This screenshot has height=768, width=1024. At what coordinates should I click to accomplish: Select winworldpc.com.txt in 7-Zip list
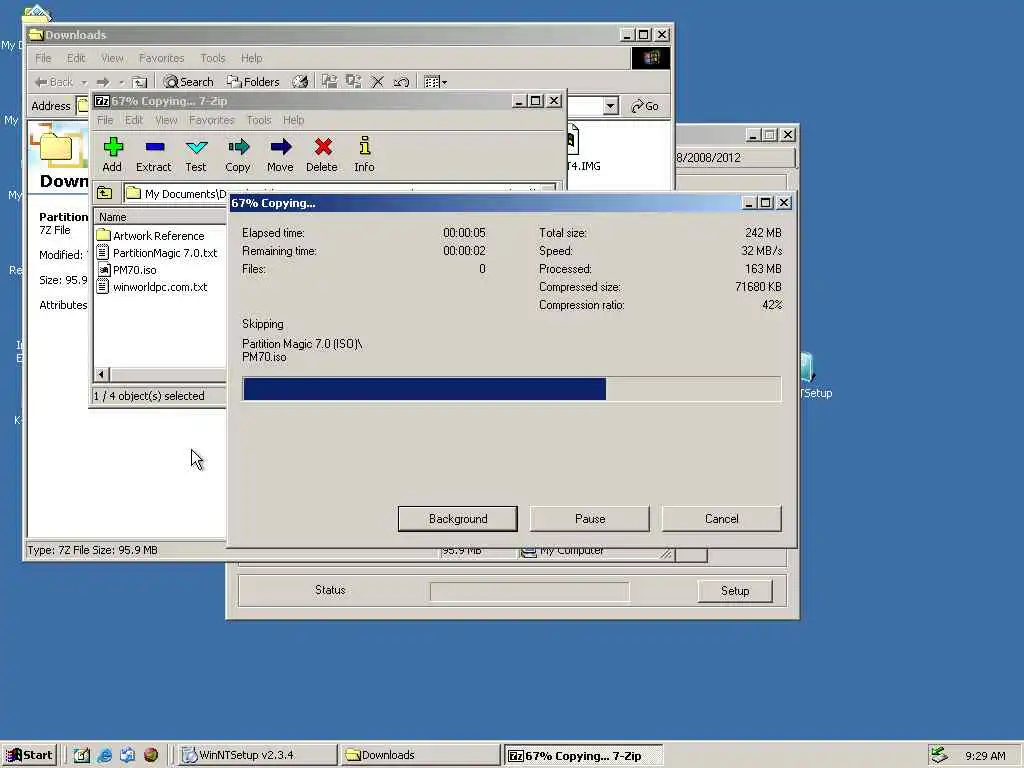[x=152, y=287]
